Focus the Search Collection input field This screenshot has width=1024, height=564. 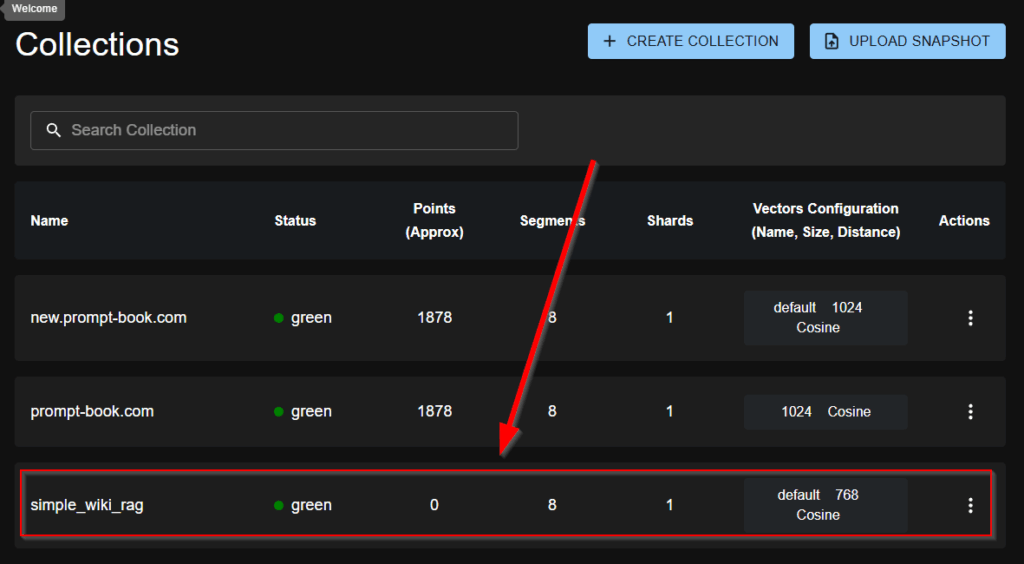(x=290, y=130)
